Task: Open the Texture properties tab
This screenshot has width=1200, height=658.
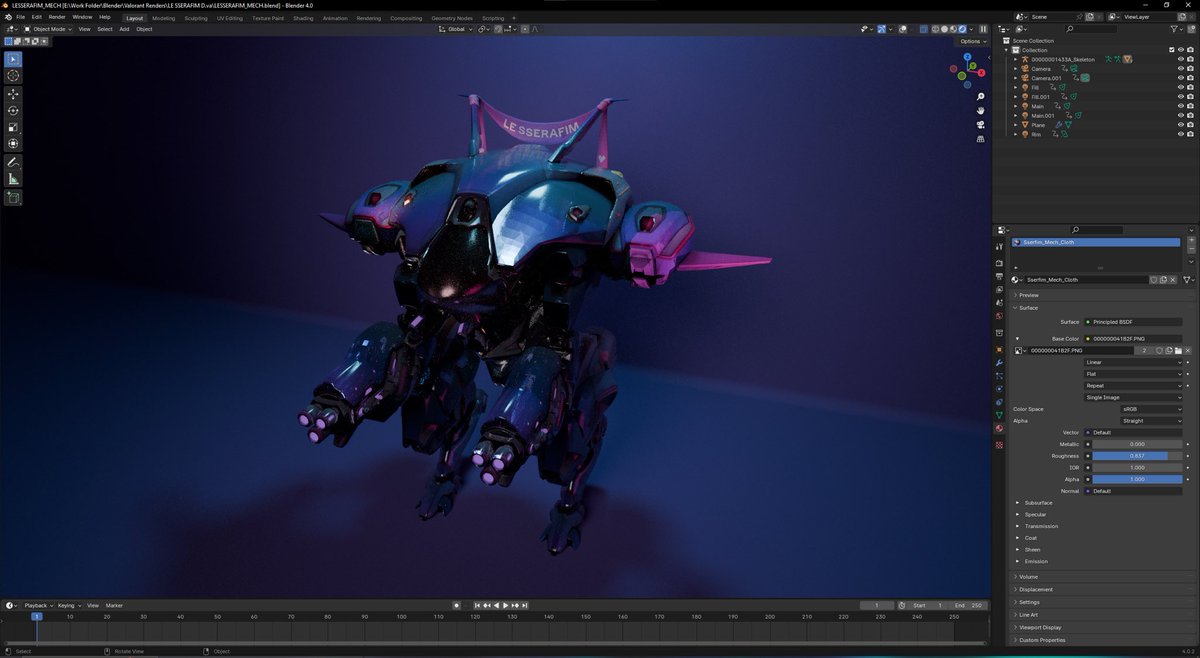Action: (x=999, y=445)
